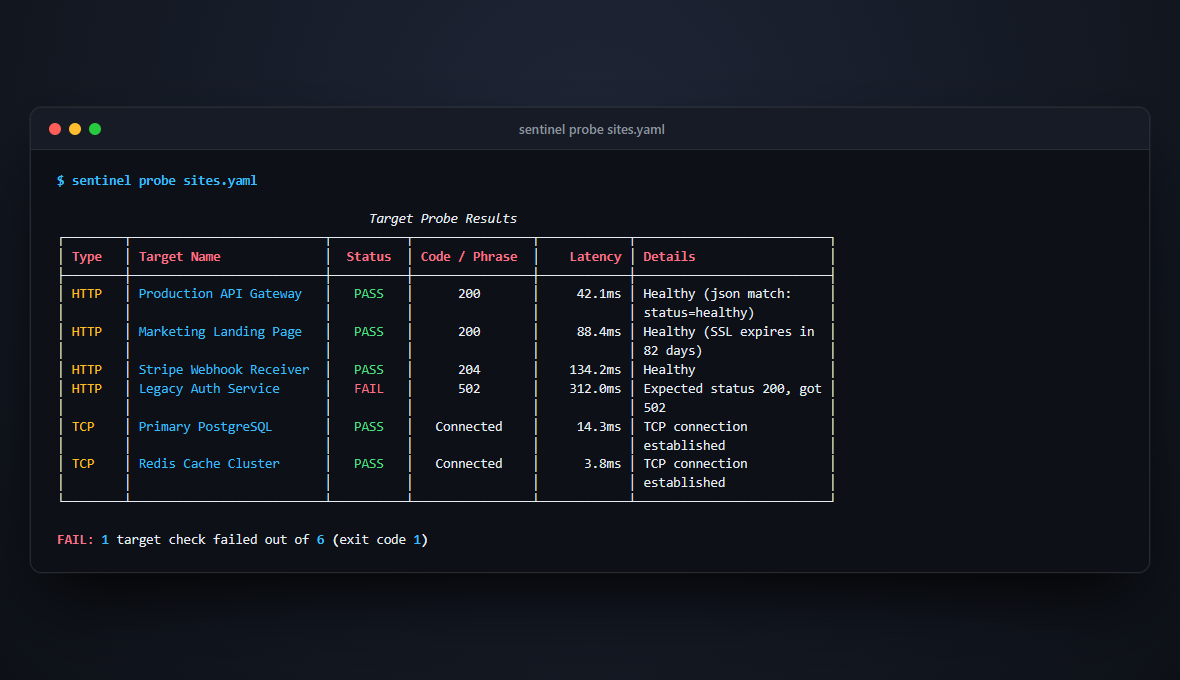Click the 'Target Probe Results' table title
1180x680 pixels.
point(442,219)
